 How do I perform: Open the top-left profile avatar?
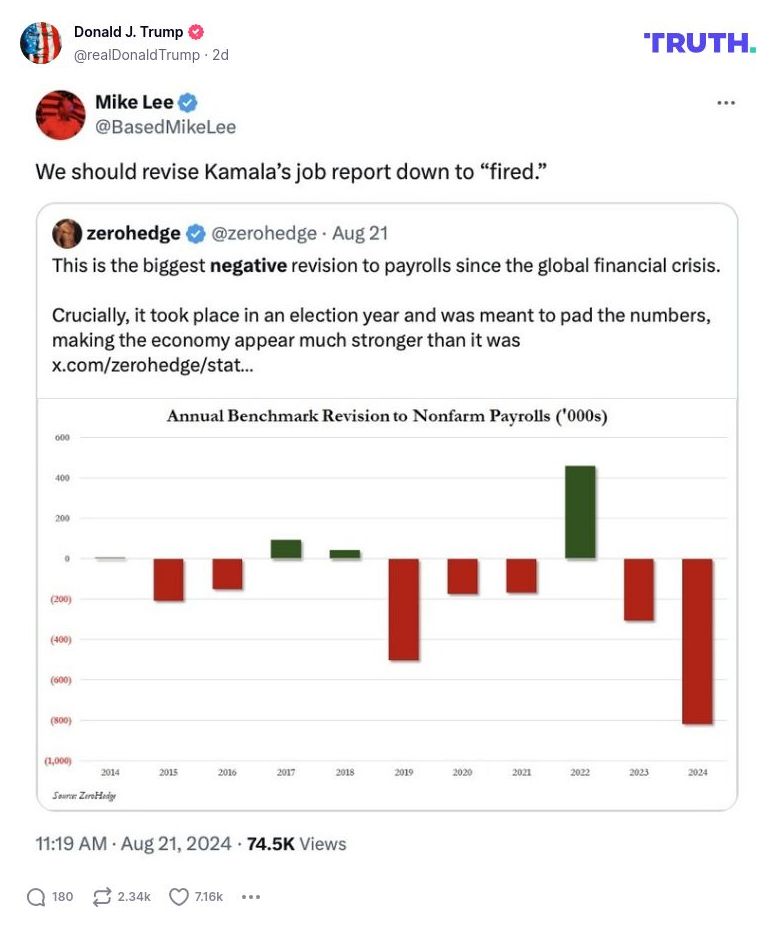click(x=41, y=42)
